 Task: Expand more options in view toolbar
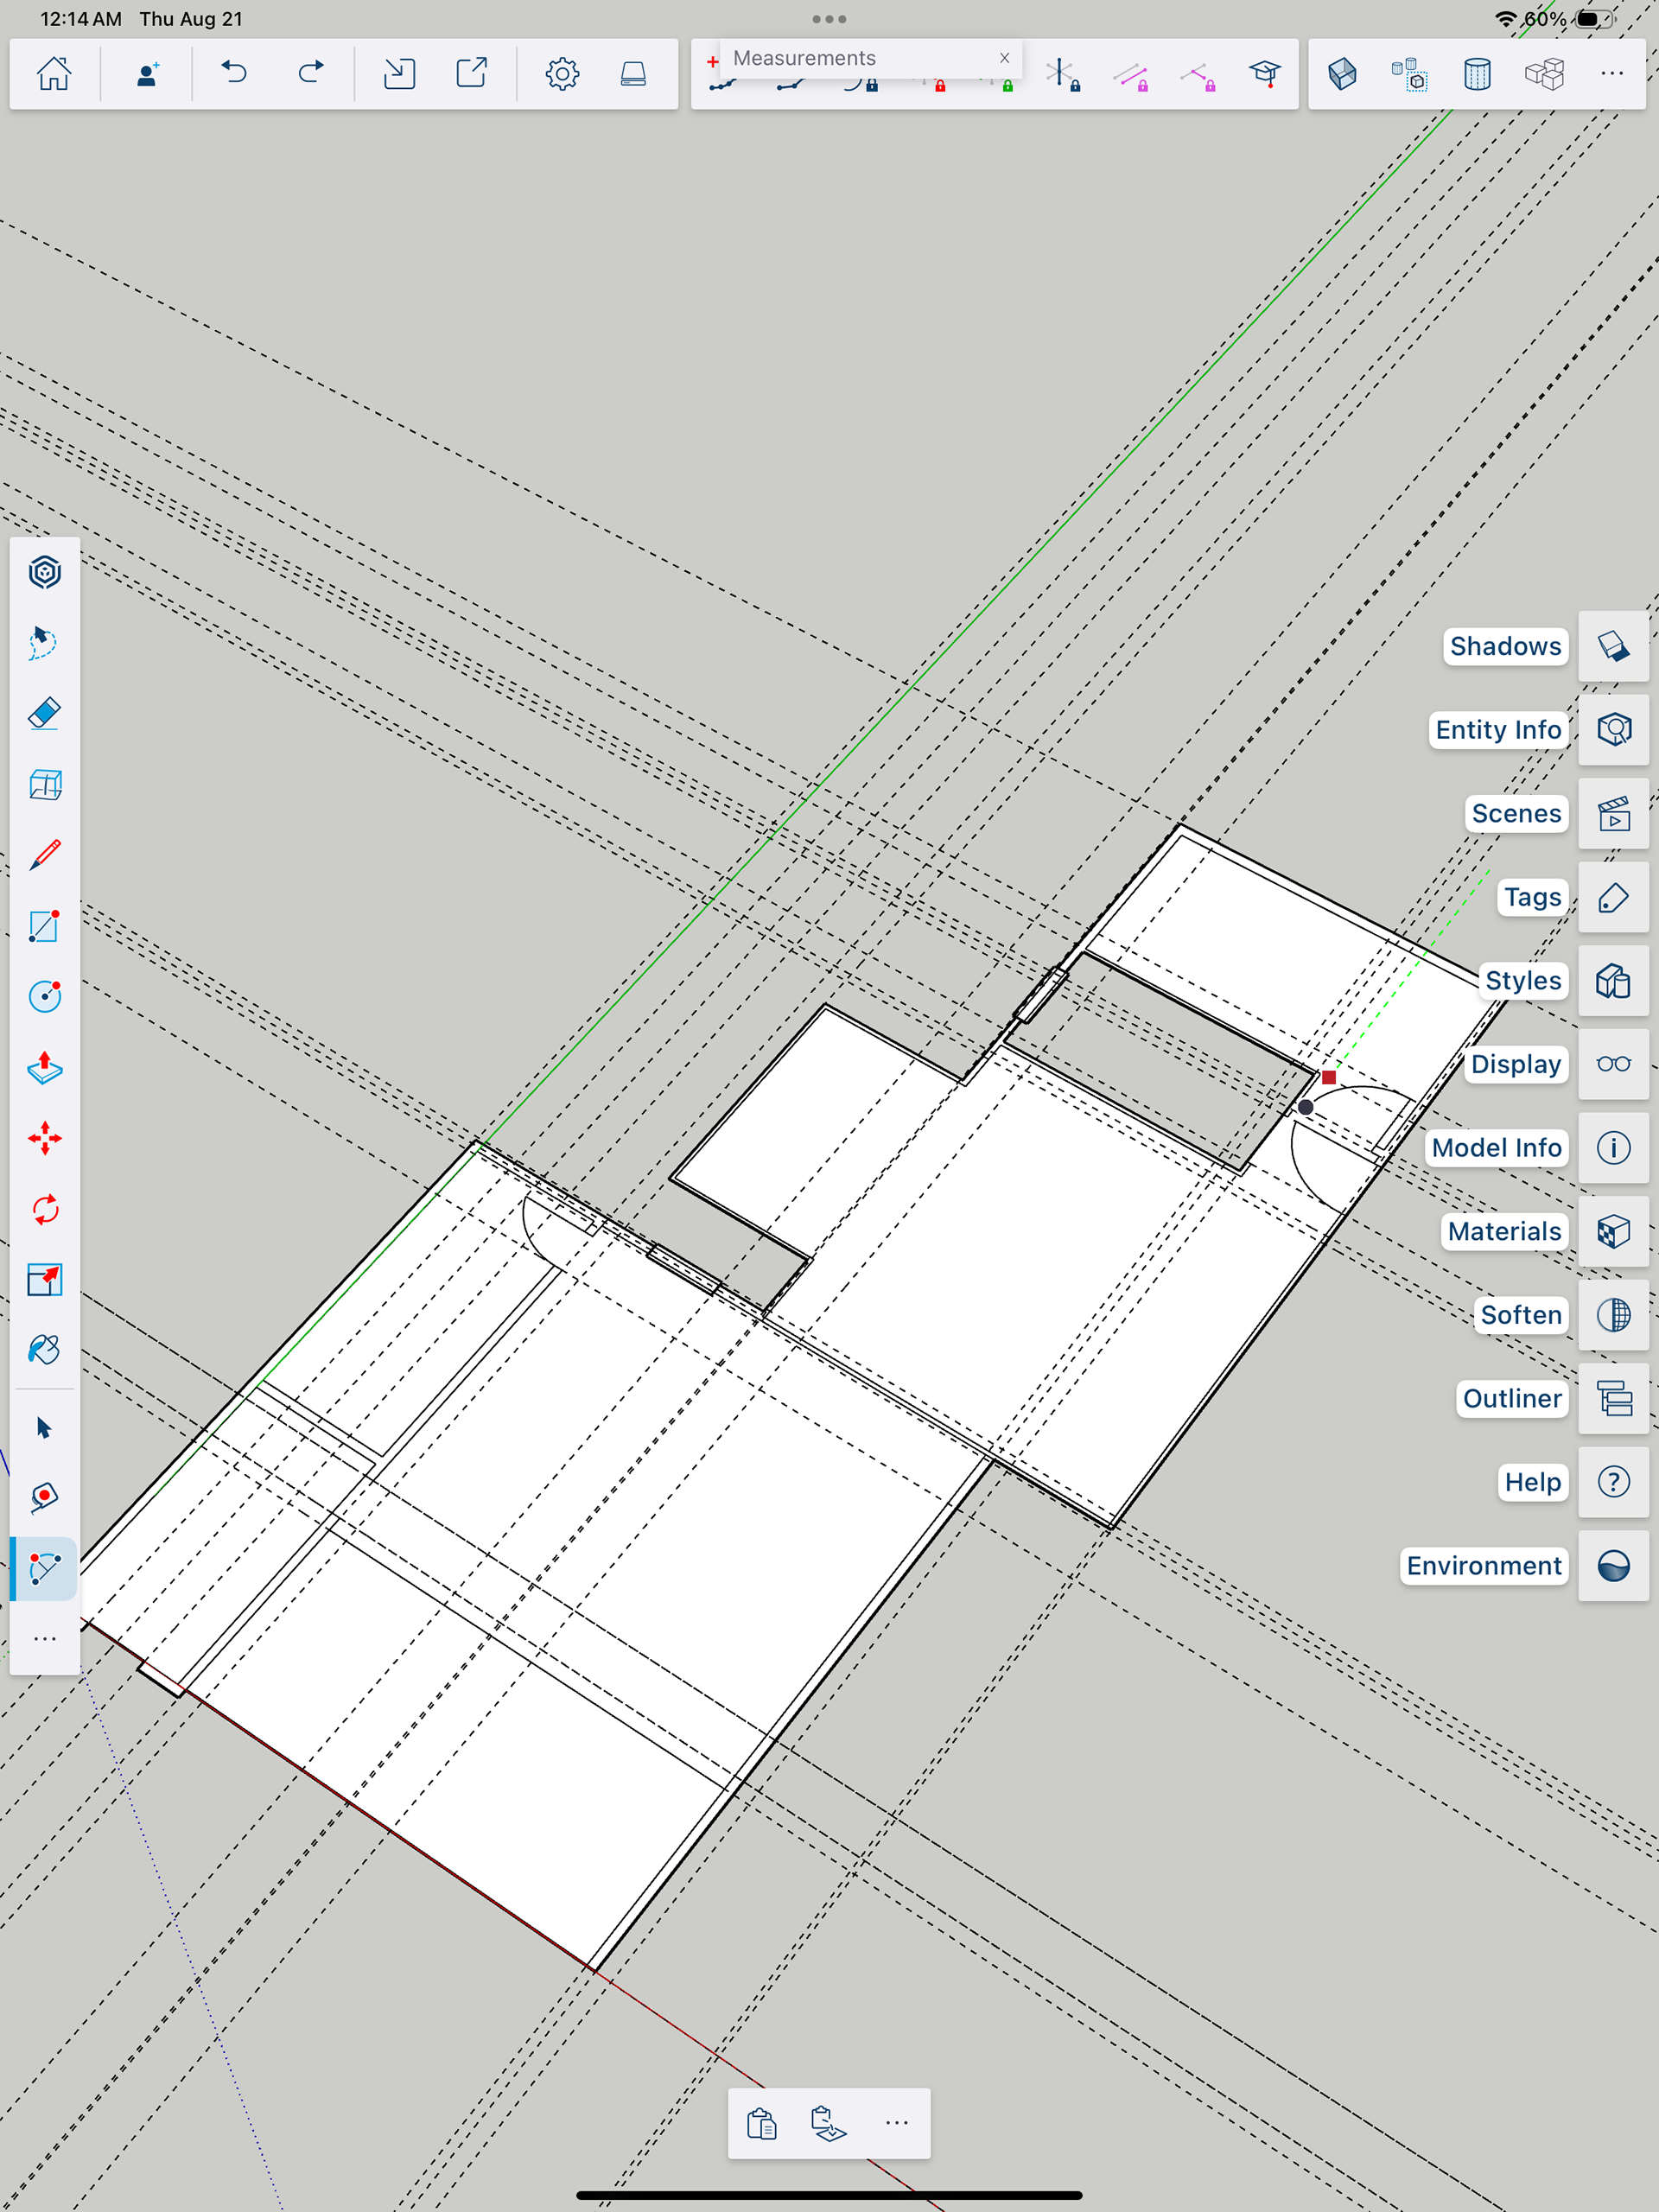[x=1612, y=73]
